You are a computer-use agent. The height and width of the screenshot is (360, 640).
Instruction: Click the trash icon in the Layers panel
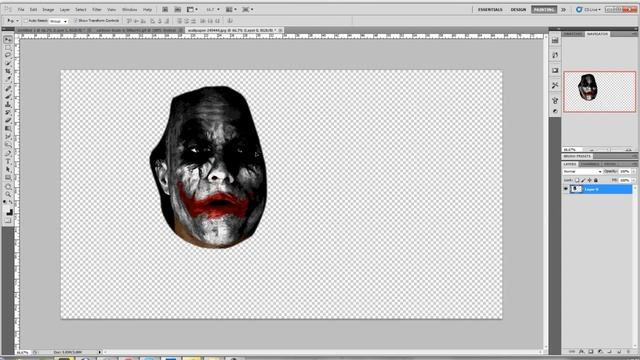(x=628, y=351)
